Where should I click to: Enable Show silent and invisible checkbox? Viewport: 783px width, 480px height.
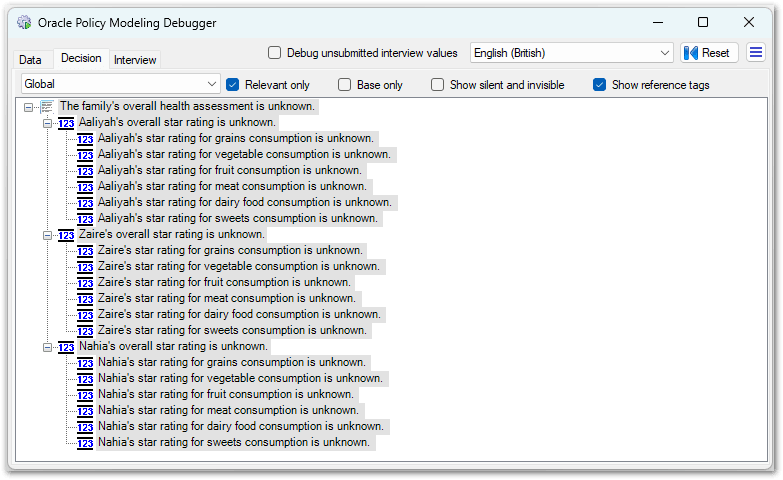pos(437,84)
